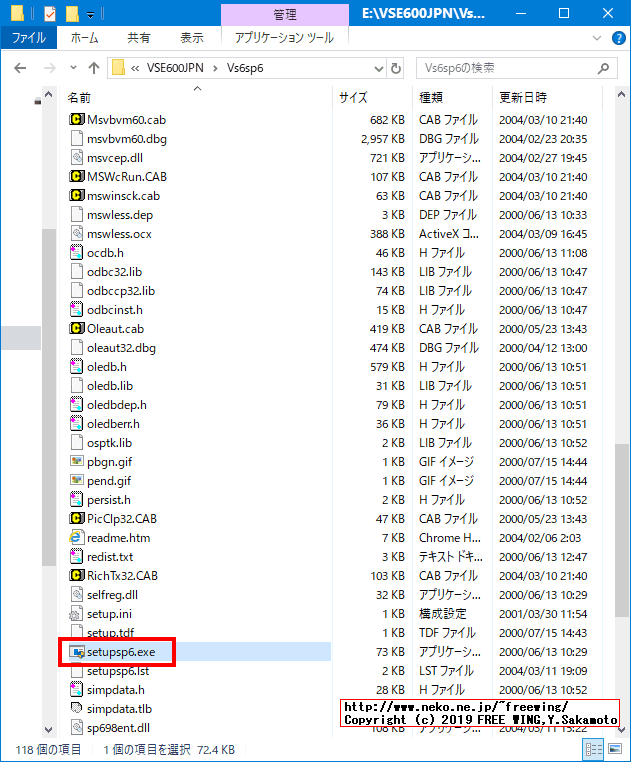Select the setupsp6.lst file
Viewport: 631px width, 762px height.
tap(118, 671)
